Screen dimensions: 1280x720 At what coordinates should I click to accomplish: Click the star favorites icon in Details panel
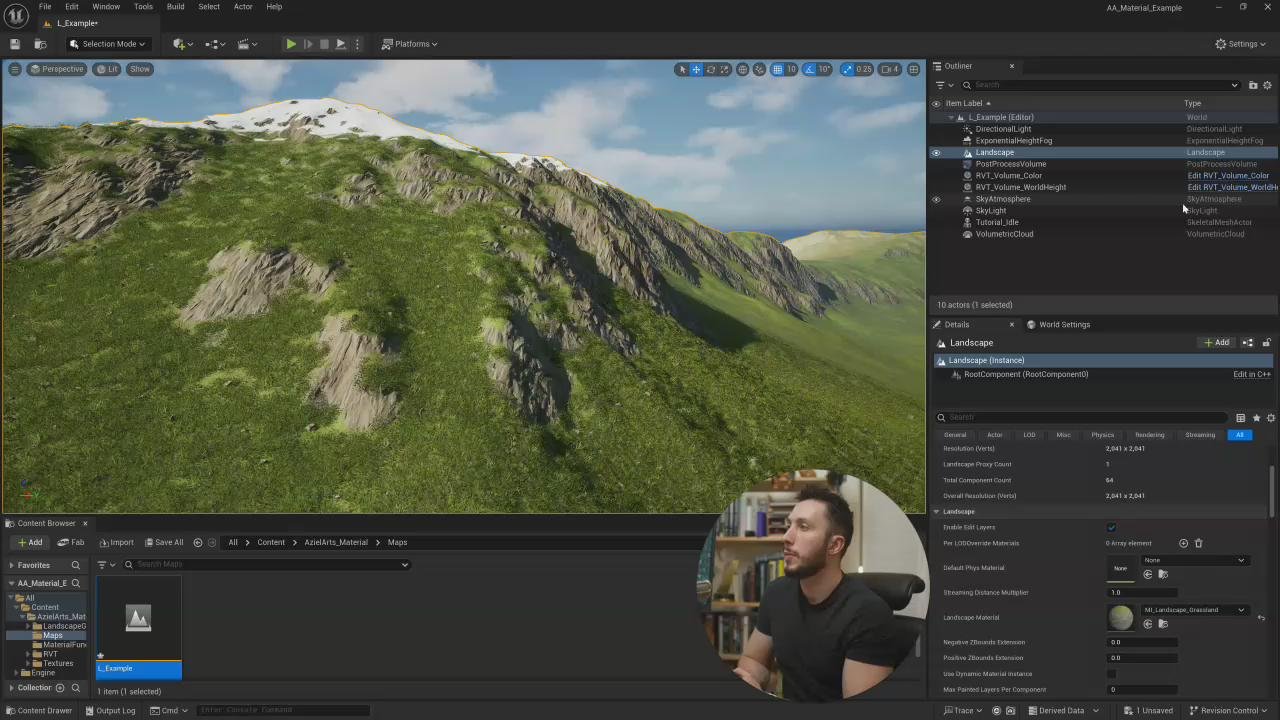[1256, 418]
